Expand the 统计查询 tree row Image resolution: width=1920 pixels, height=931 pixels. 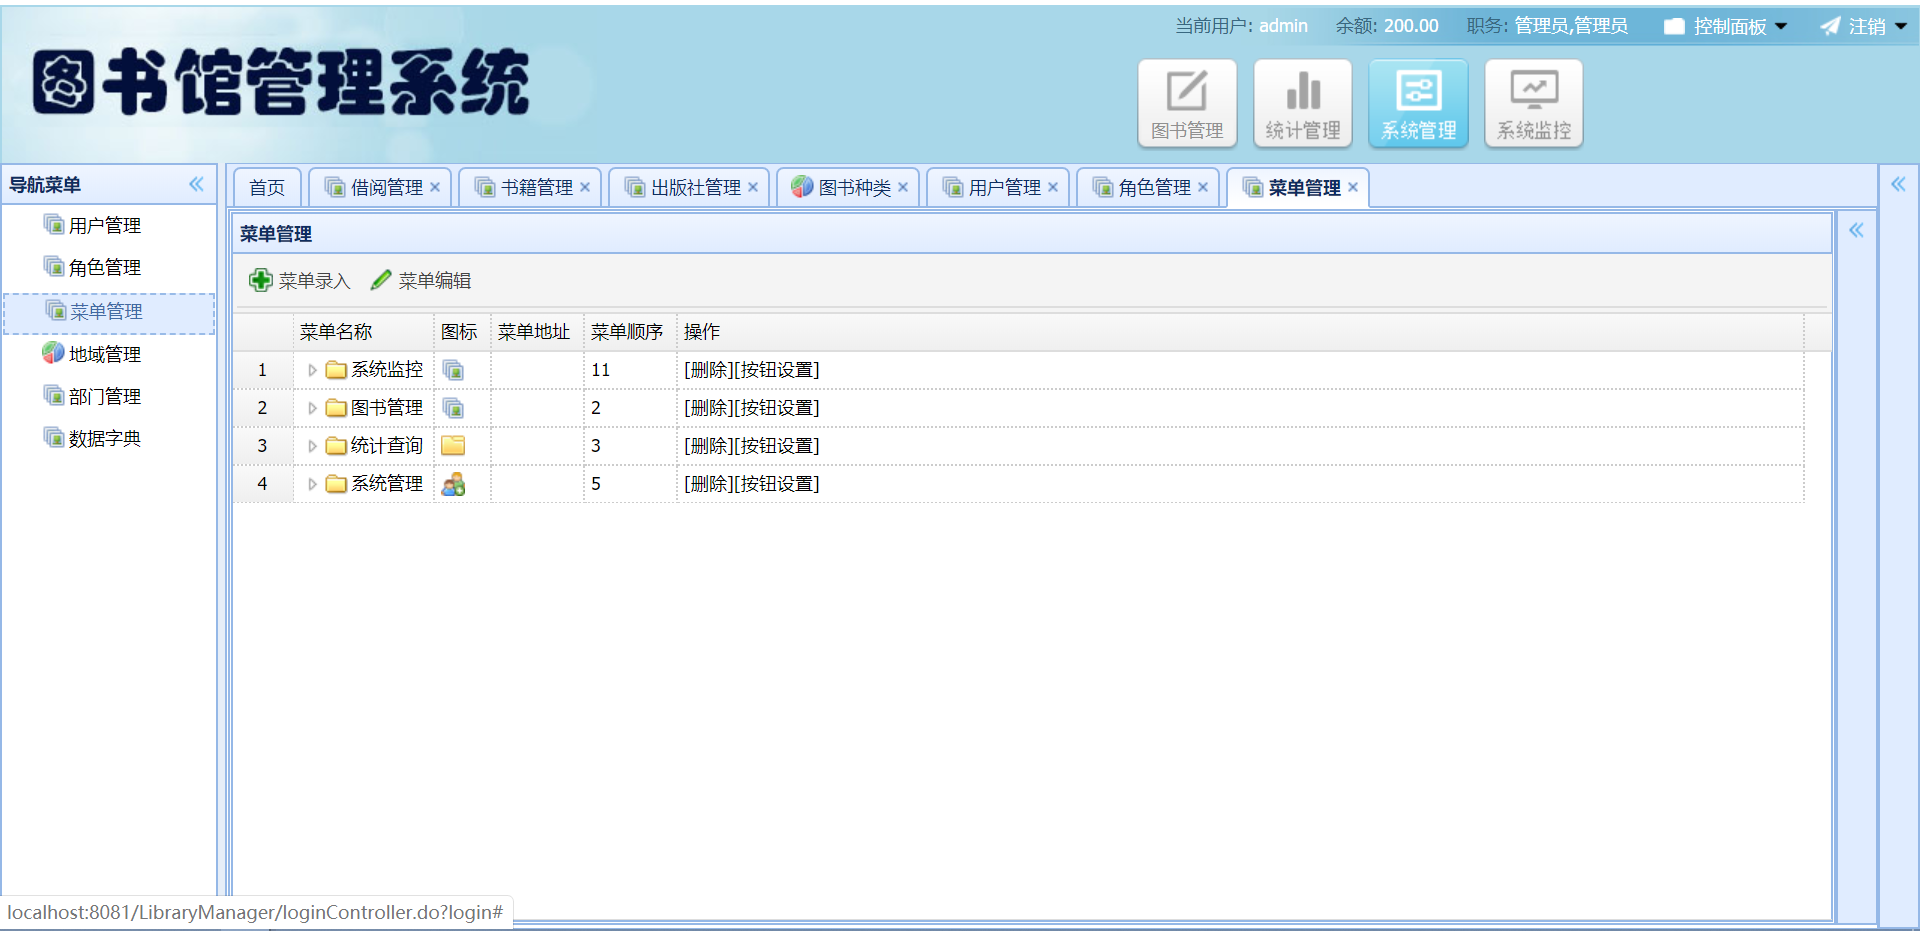point(312,446)
